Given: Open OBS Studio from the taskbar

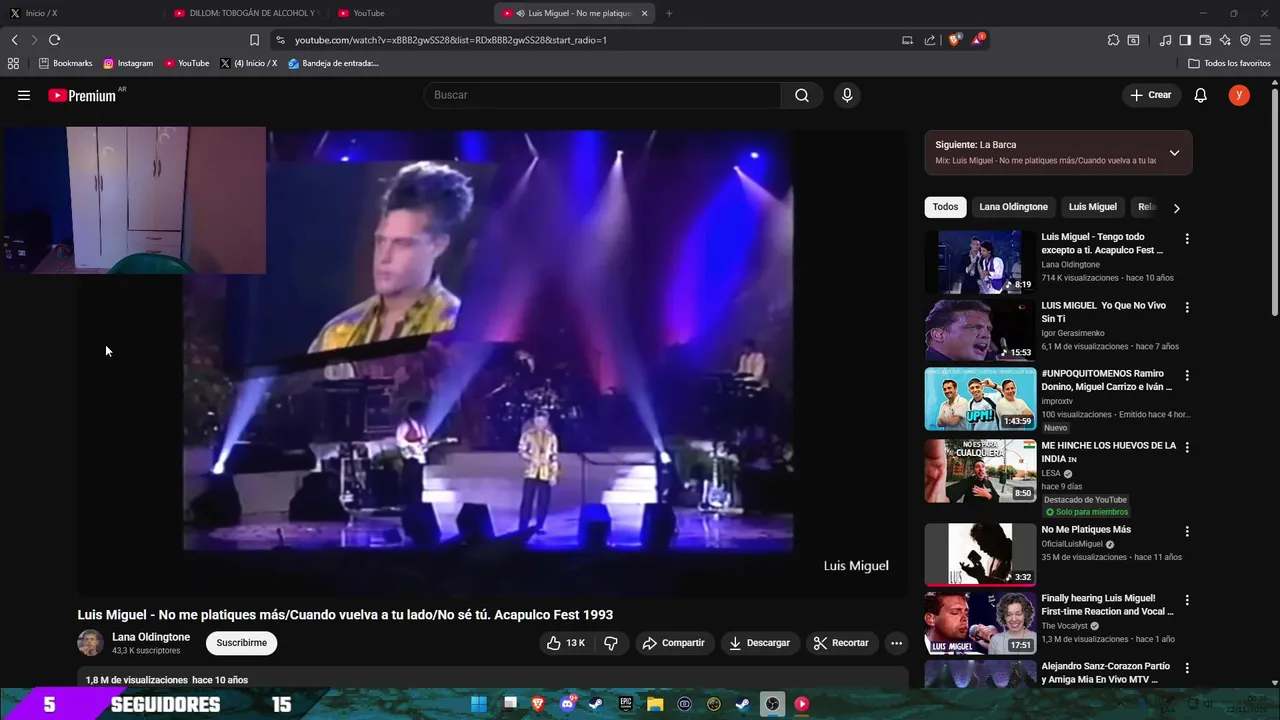Looking at the screenshot, I should [772, 704].
